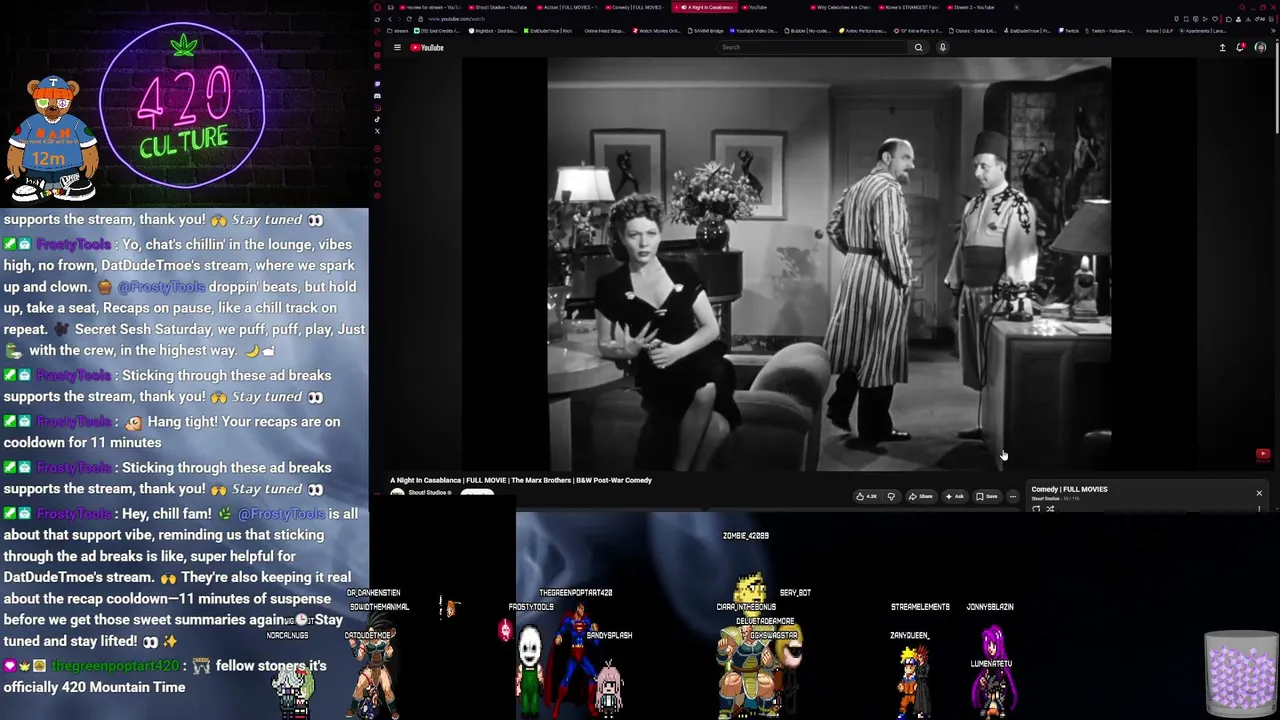1280x720 pixels.
Task: Shuffle the Comedy FULL MOVIES playlist
Action: coord(1050,509)
